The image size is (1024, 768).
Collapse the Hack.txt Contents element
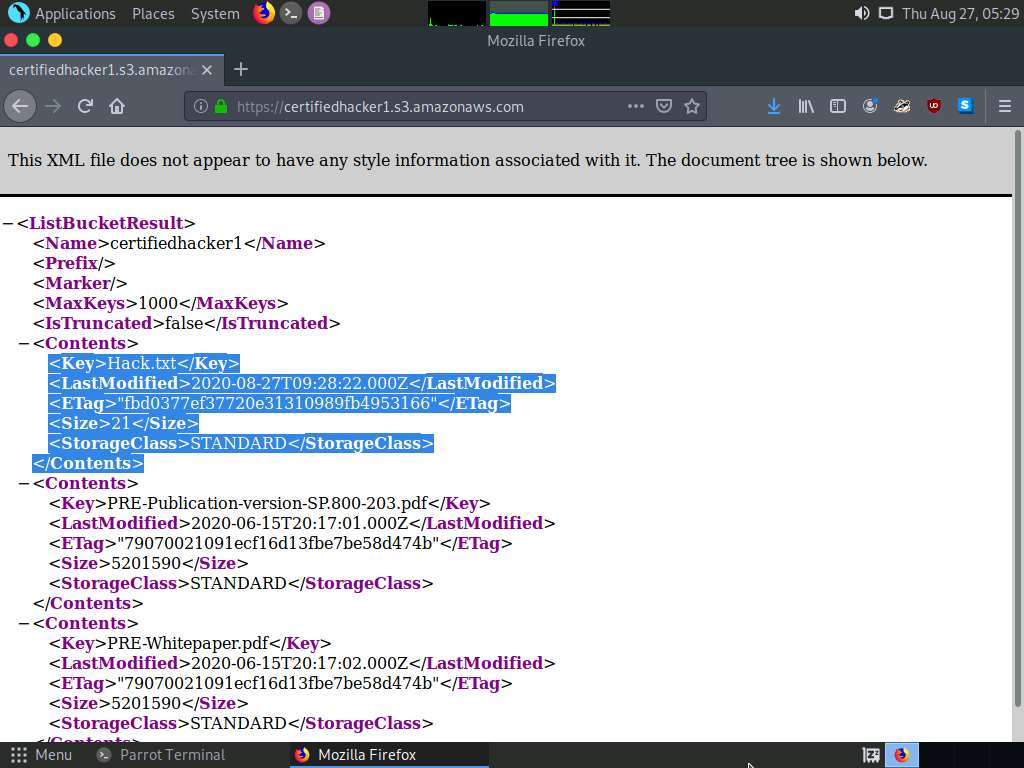pyautogui.click(x=22, y=342)
